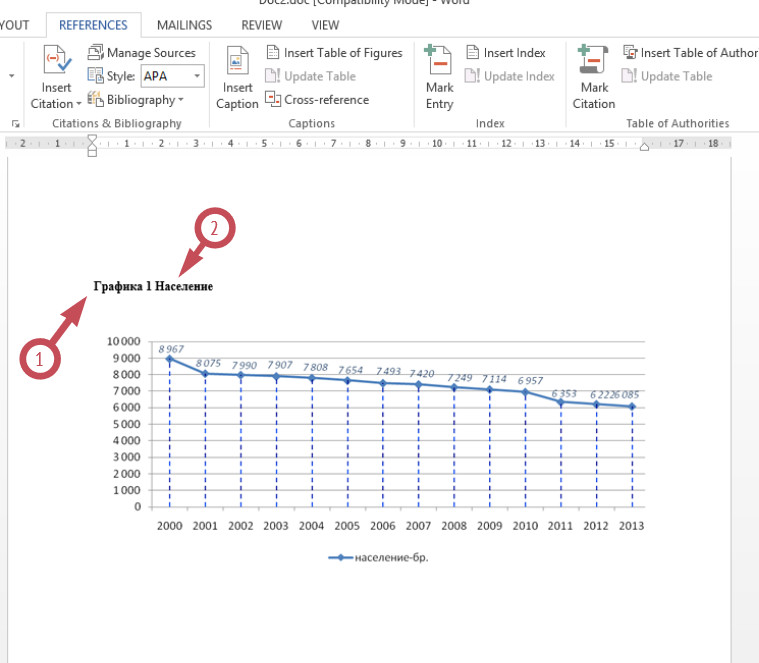Click the Insert Citation icon
Image resolution: width=759 pixels, height=663 pixels.
click(57, 60)
